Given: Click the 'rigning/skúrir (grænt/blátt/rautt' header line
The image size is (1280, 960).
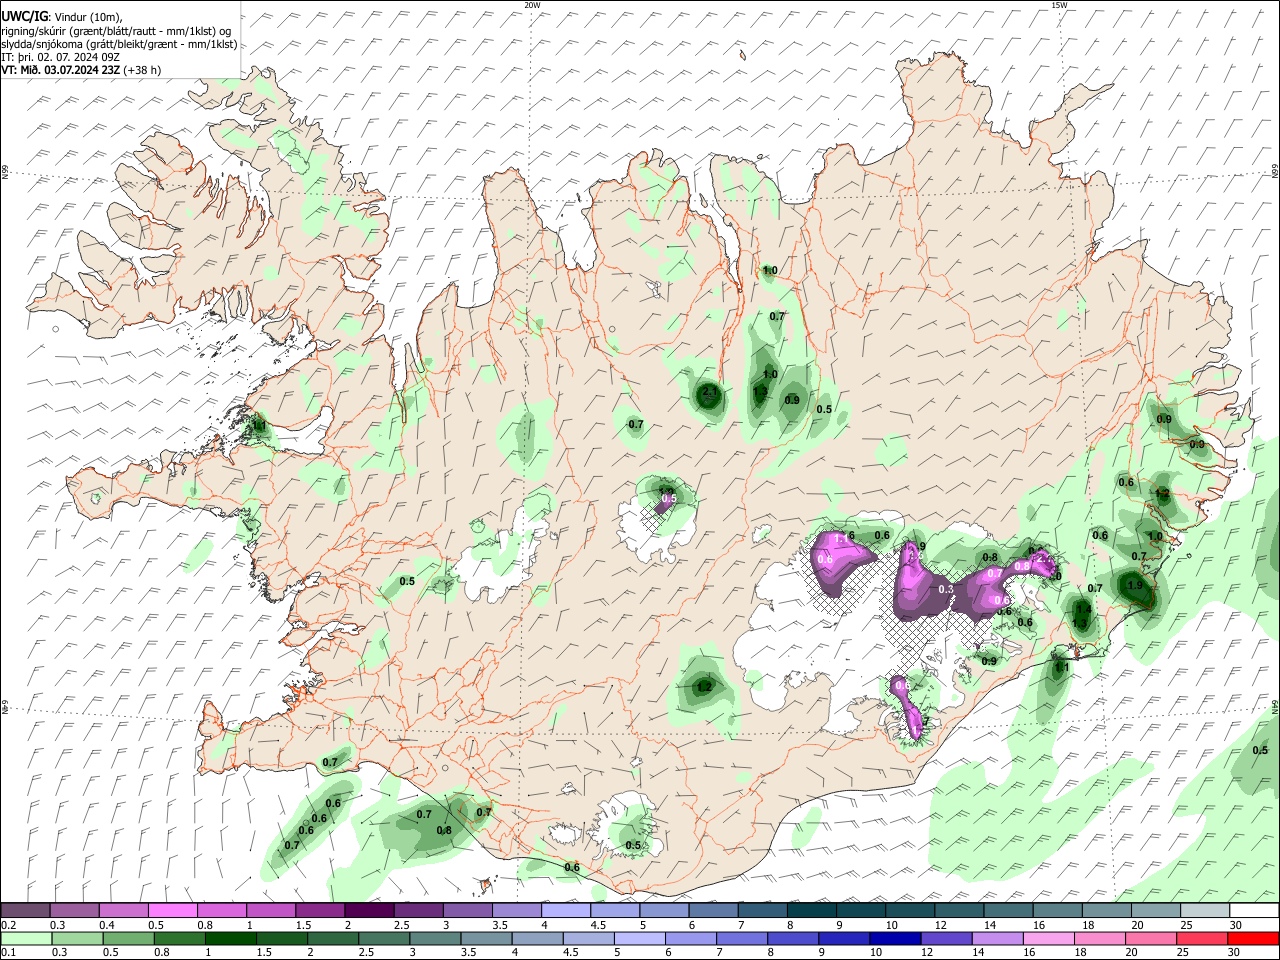Looking at the screenshot, I should (x=117, y=31).
